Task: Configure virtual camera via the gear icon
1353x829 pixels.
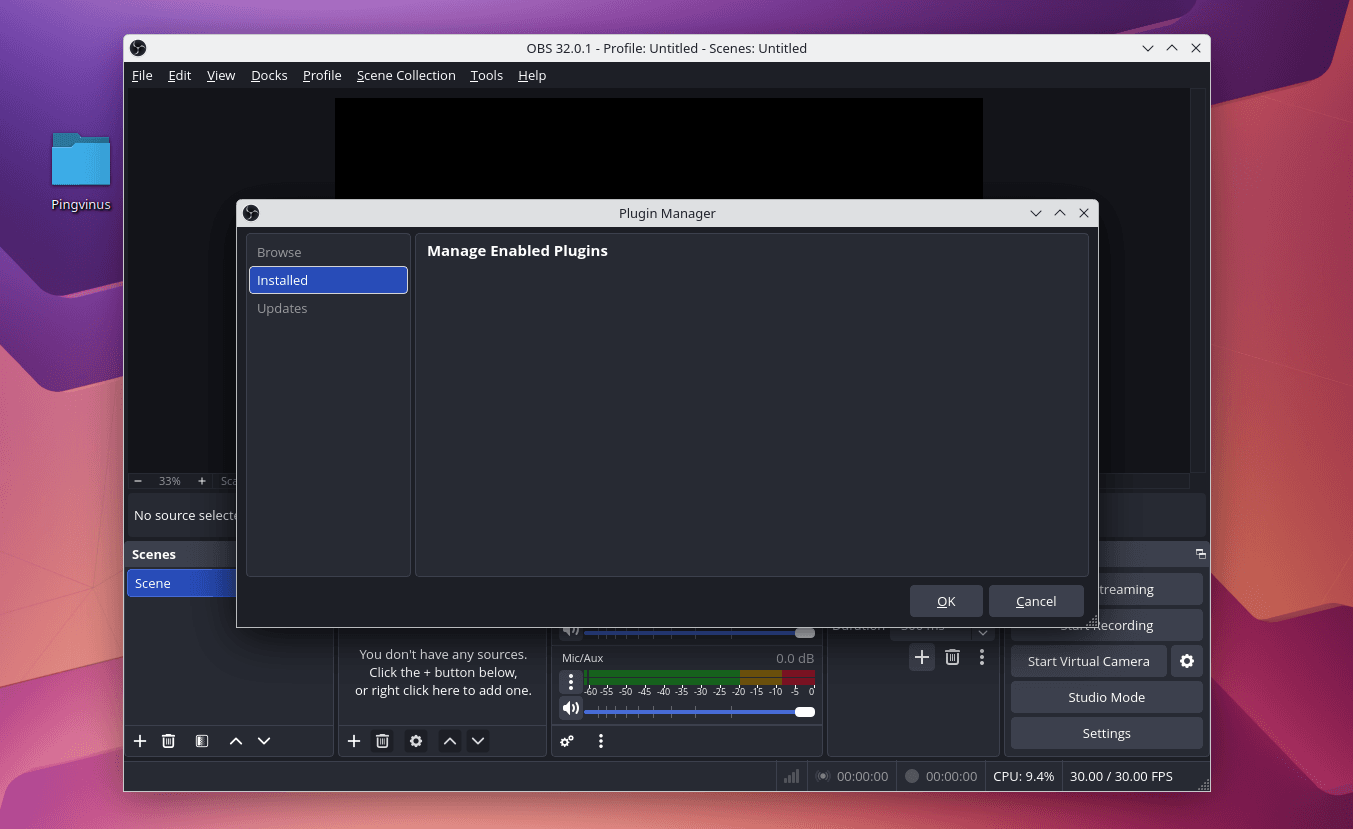Action: click(1187, 661)
